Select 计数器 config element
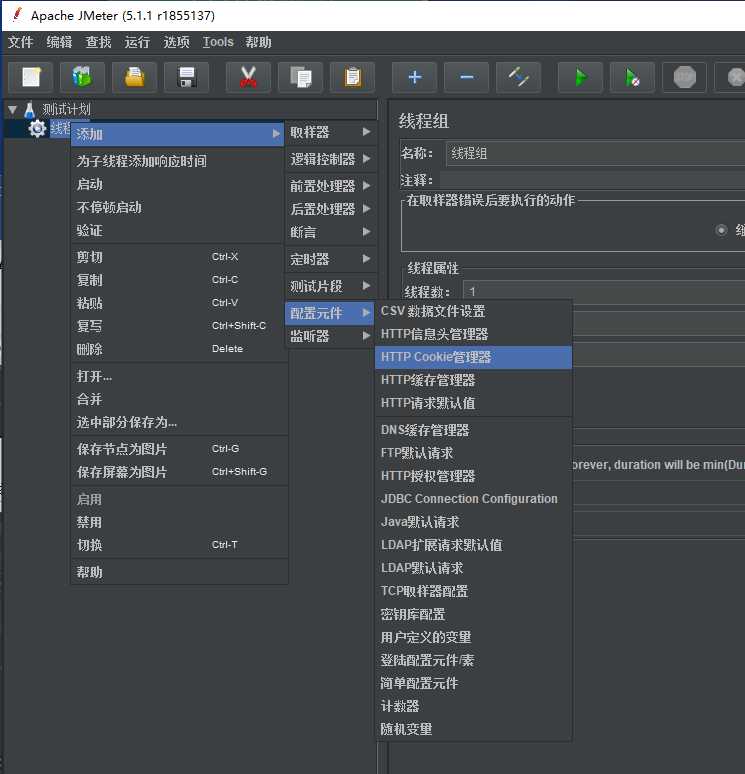Image resolution: width=745 pixels, height=774 pixels. click(473, 706)
